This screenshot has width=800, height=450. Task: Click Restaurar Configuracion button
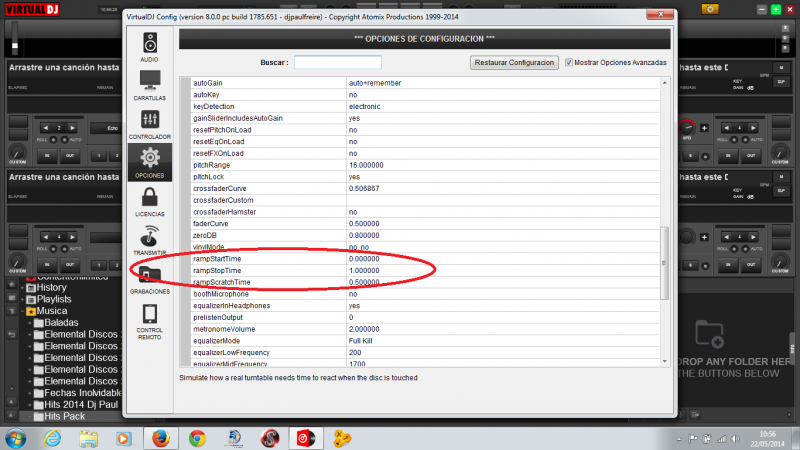[514, 62]
